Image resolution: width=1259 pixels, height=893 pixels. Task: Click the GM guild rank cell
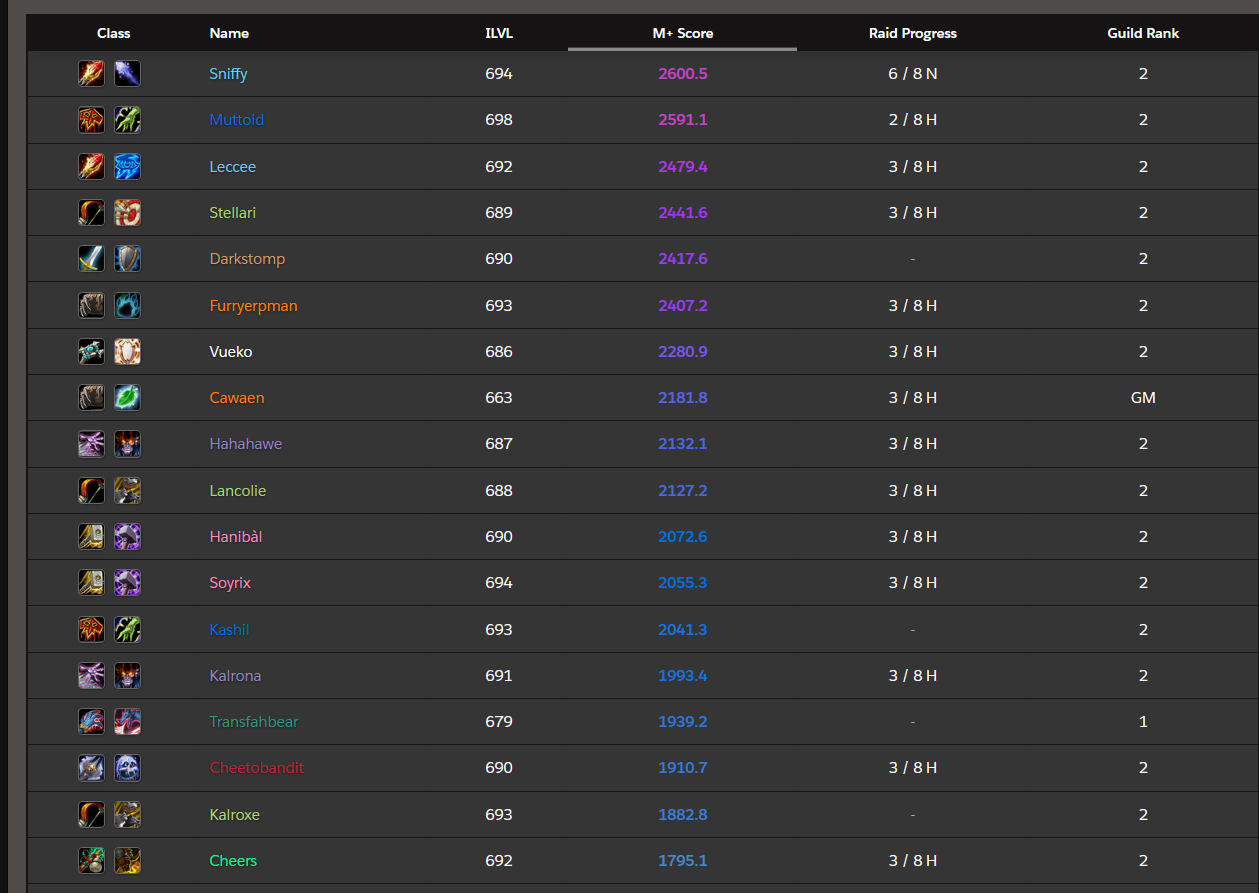pos(1143,397)
